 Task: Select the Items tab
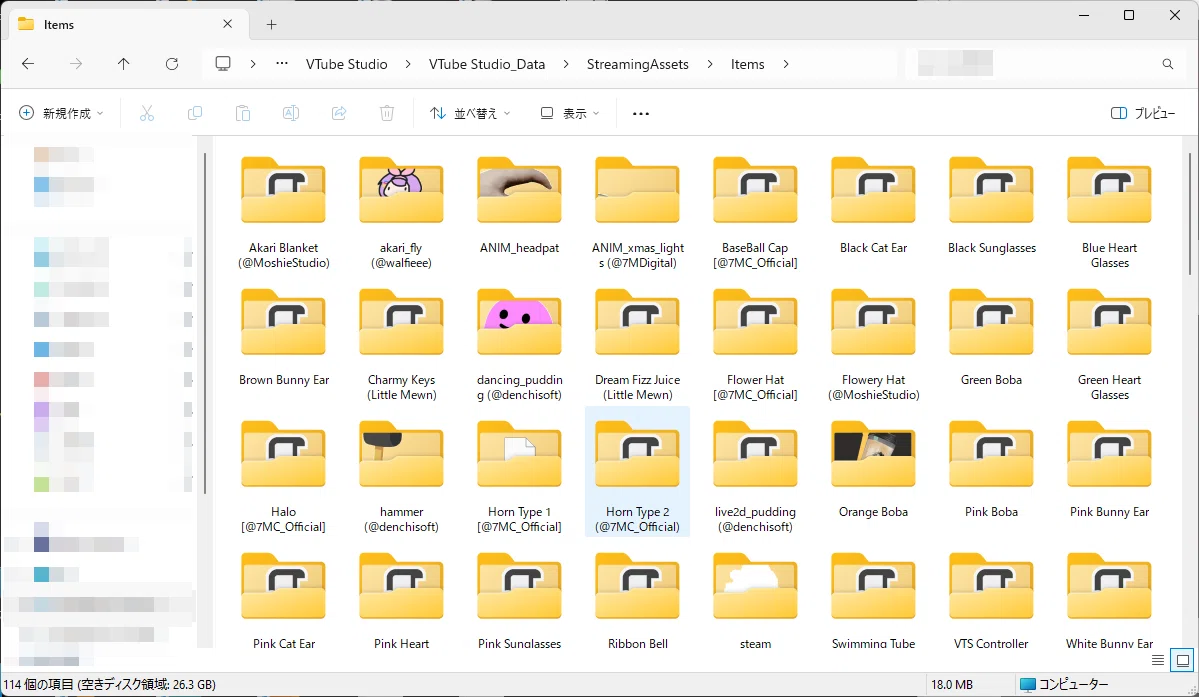coord(126,24)
